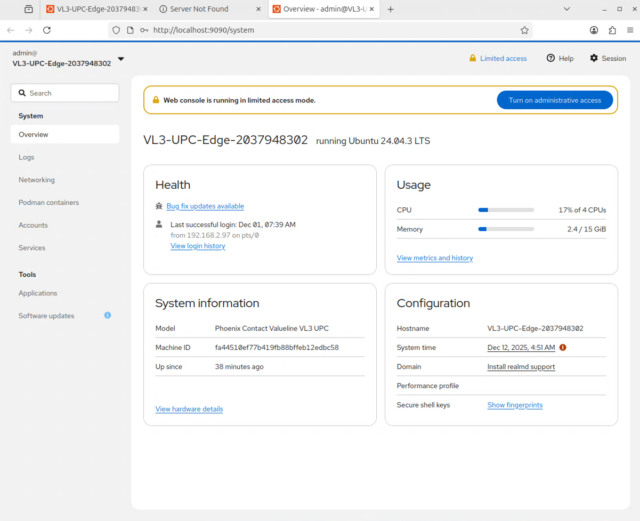Open the Help dropdown menu

coord(560,58)
